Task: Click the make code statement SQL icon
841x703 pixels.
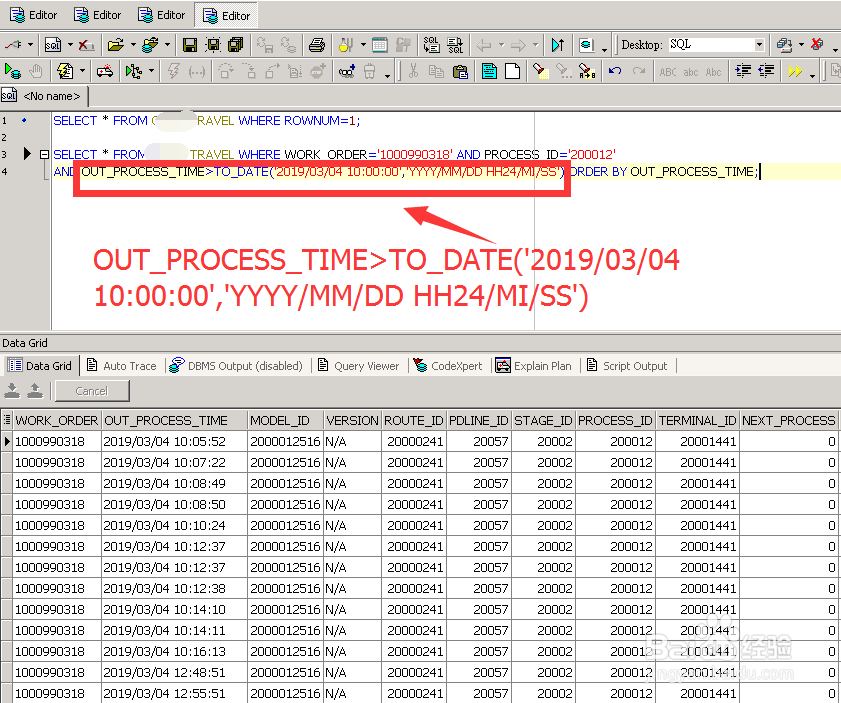Action: [x=431, y=45]
